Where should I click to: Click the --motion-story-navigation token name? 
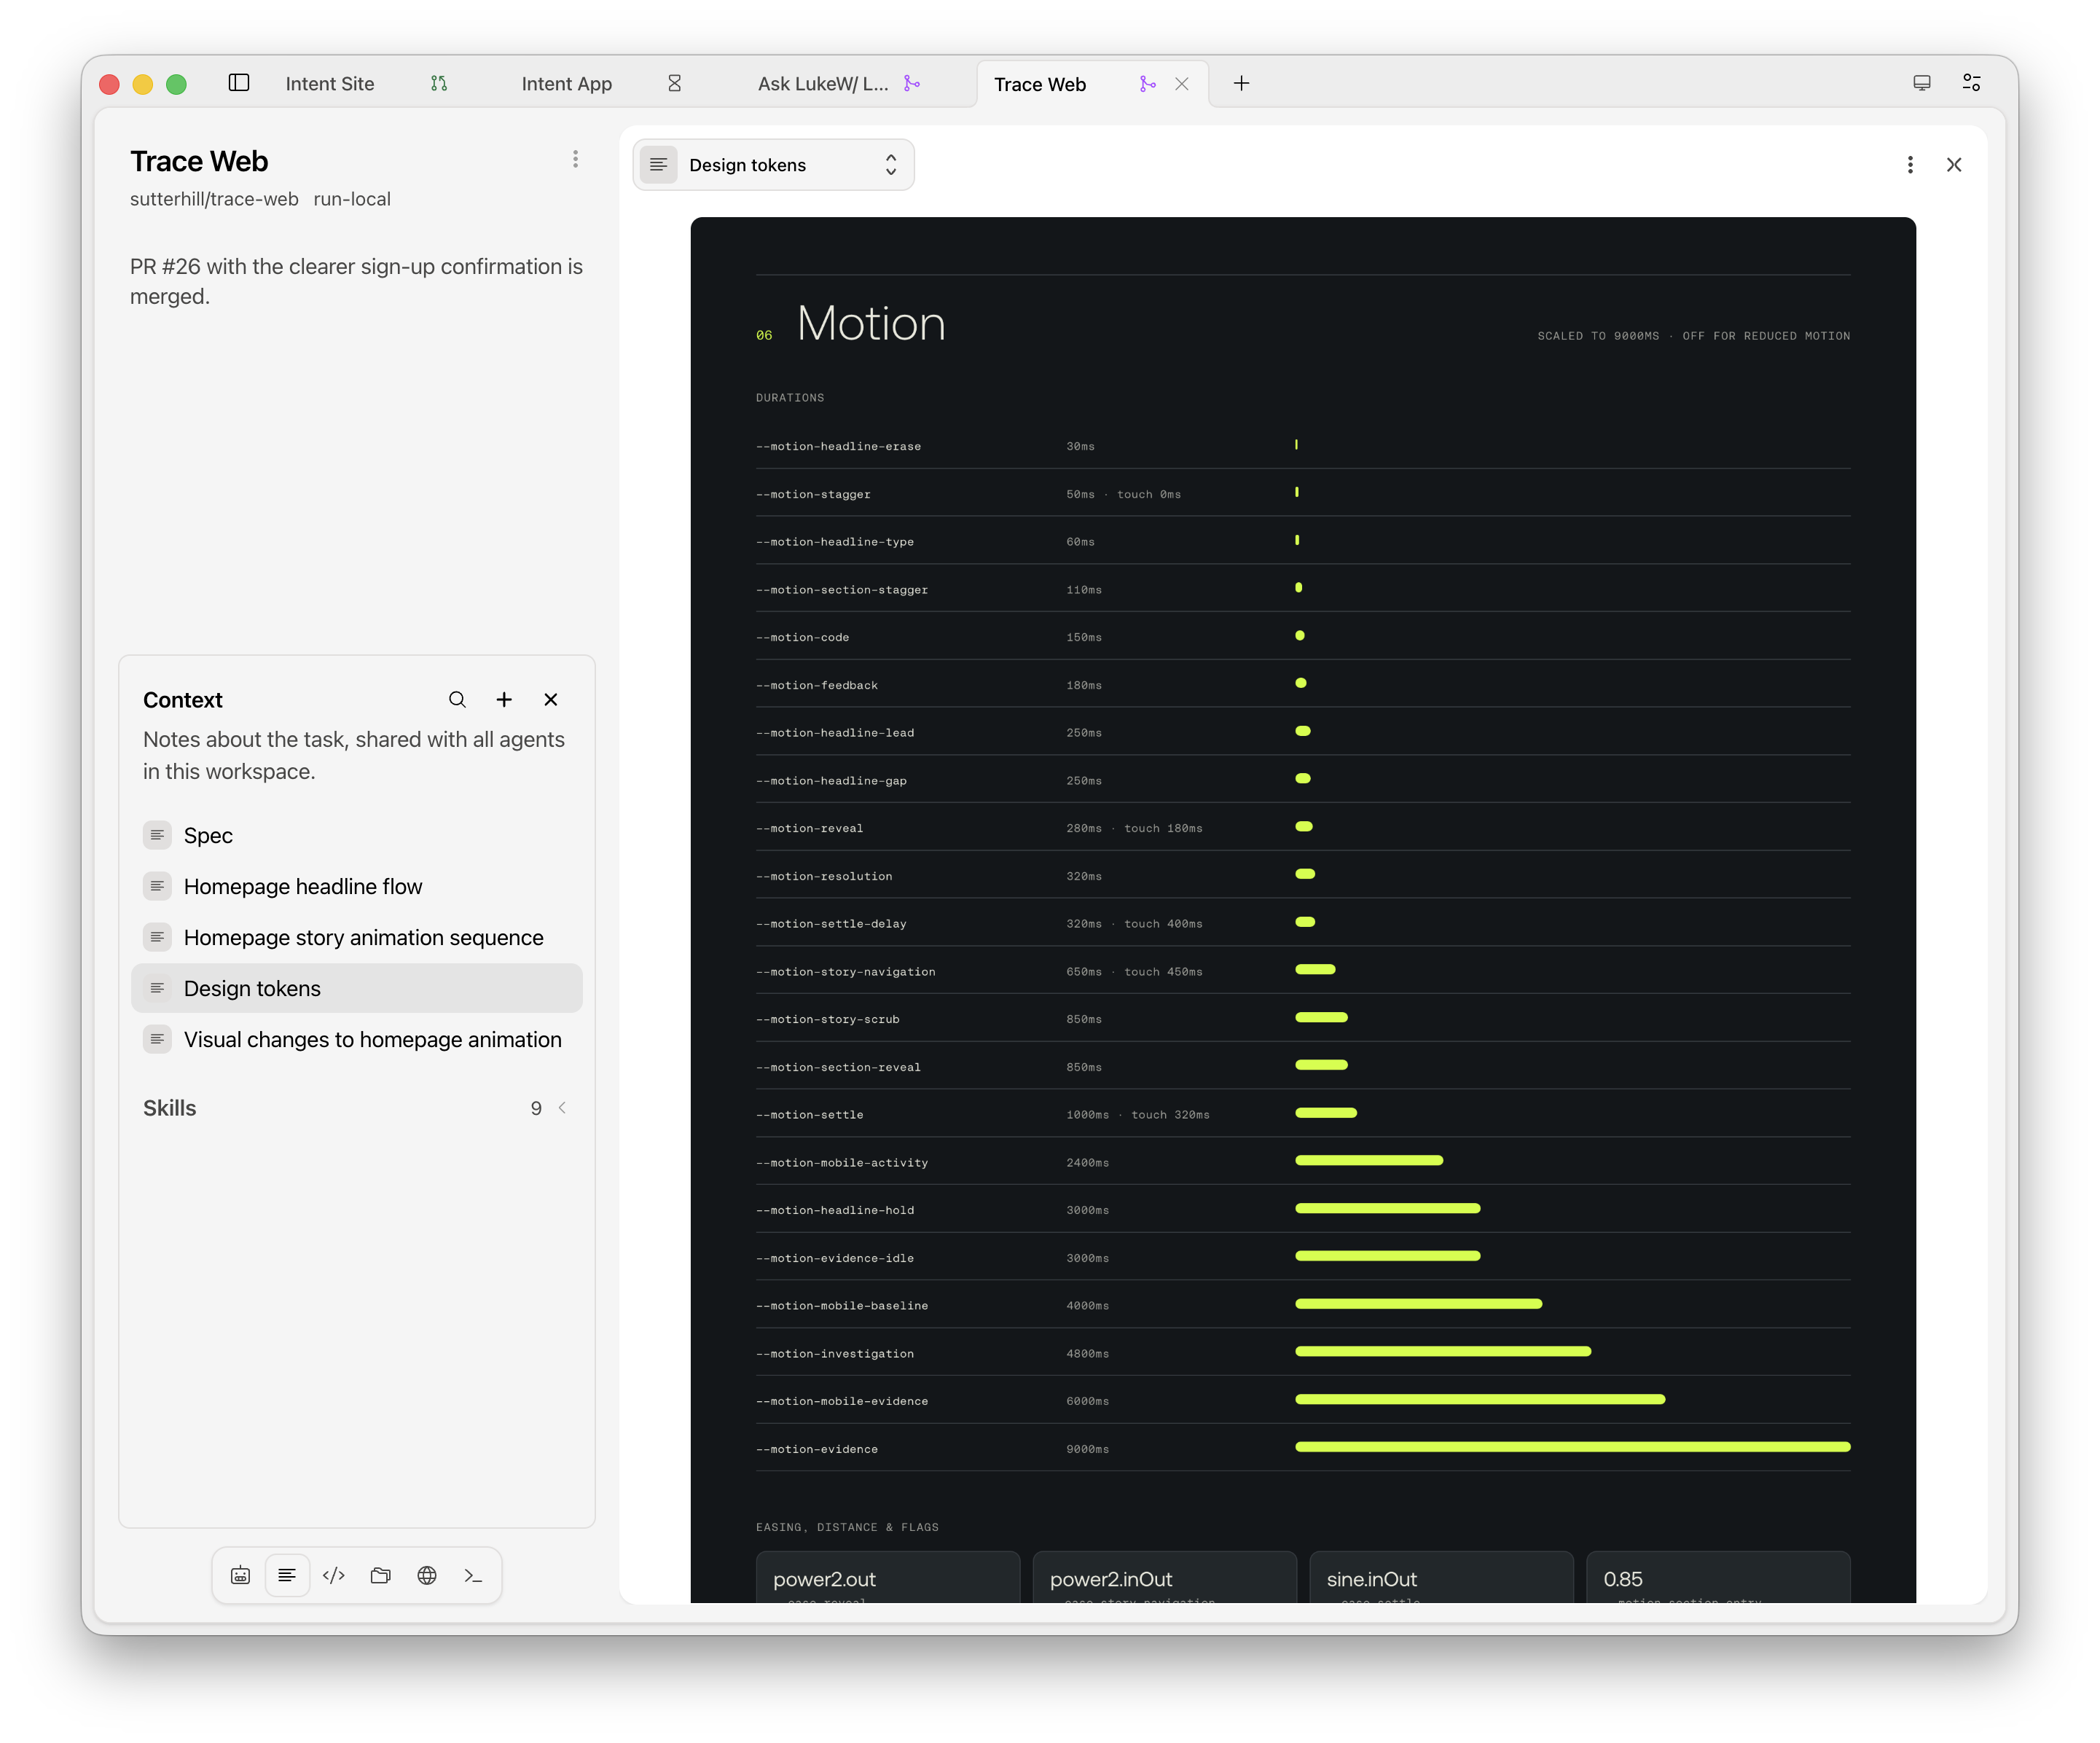pyautogui.click(x=846, y=972)
